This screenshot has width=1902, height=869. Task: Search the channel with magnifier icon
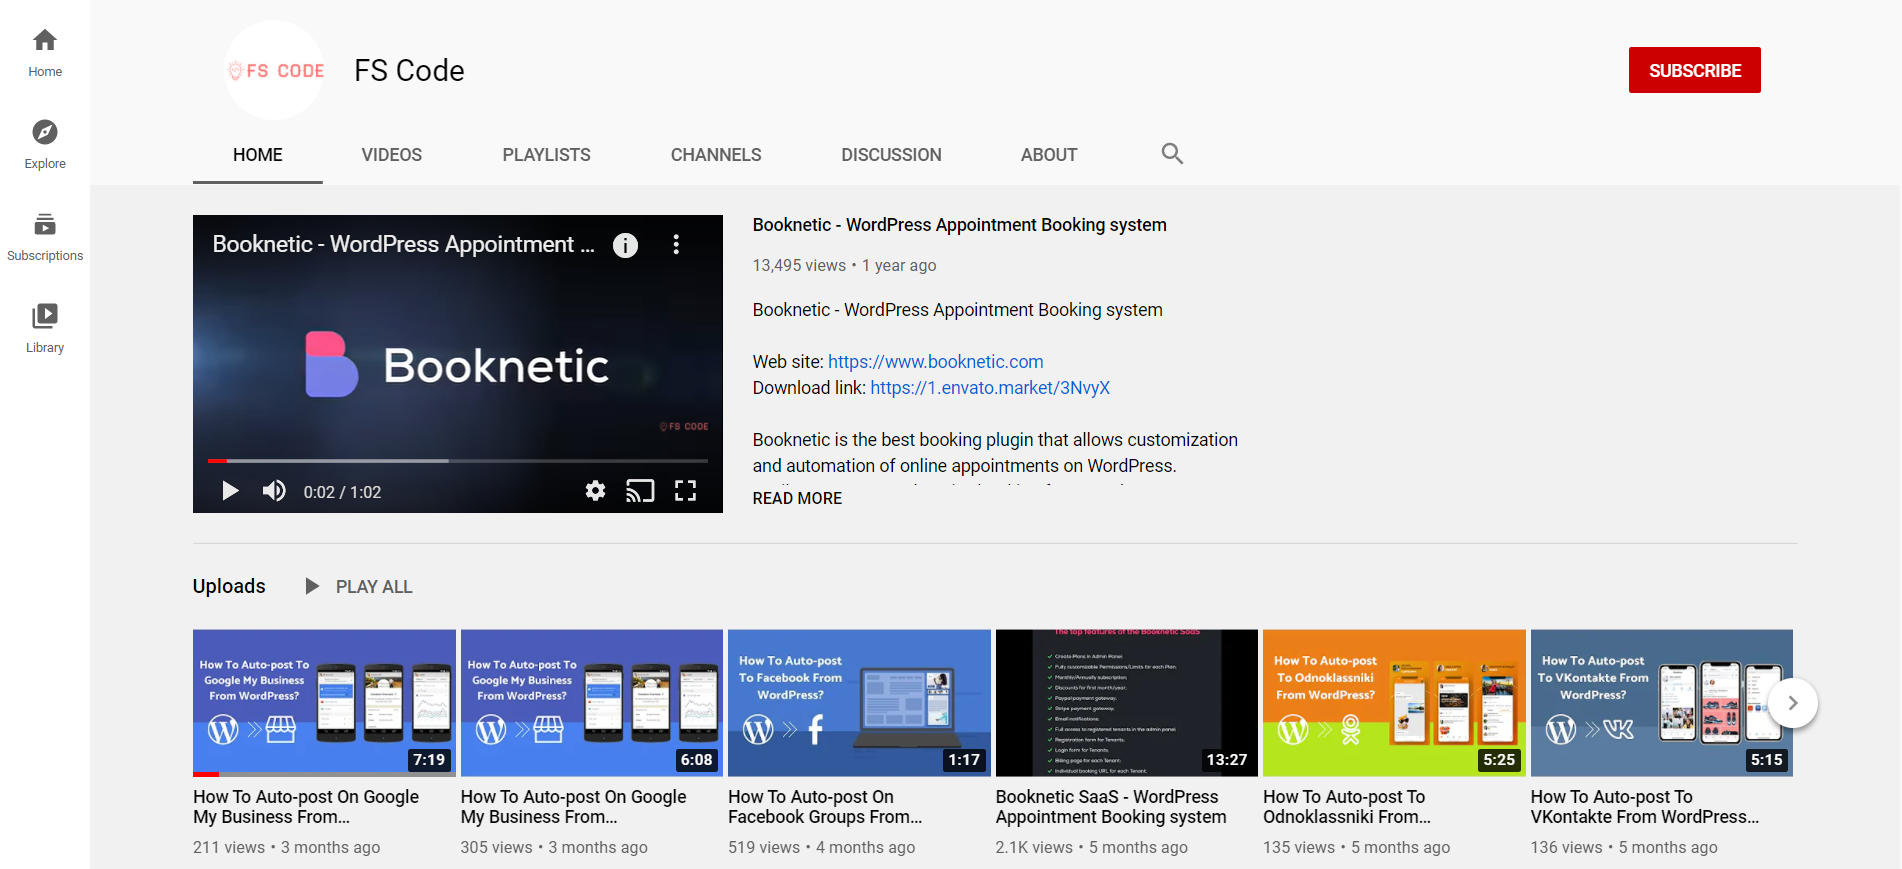click(1172, 154)
